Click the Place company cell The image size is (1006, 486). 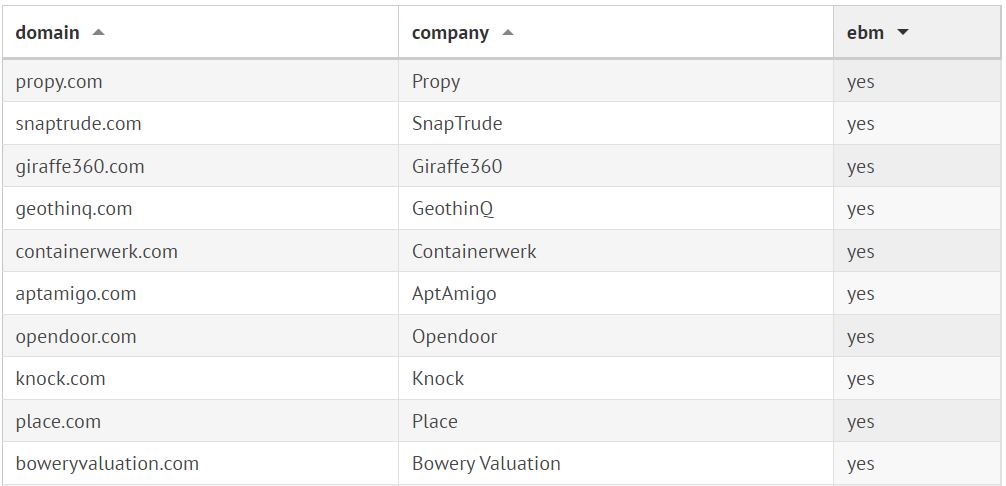click(x=435, y=422)
